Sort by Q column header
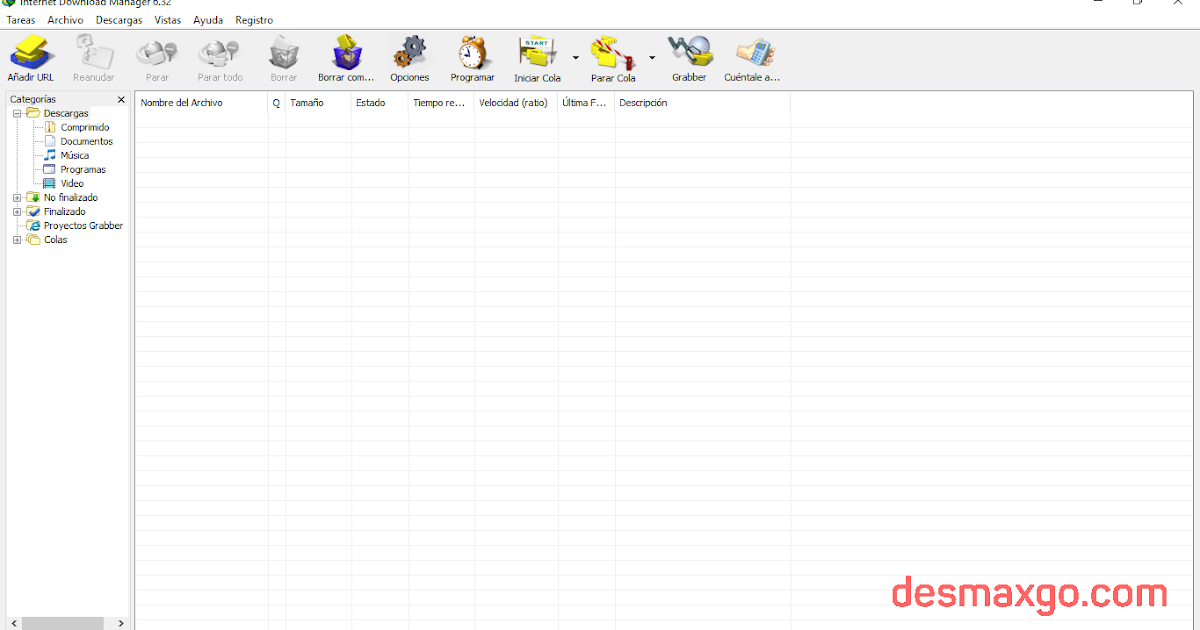1200x630 pixels. [x=277, y=103]
